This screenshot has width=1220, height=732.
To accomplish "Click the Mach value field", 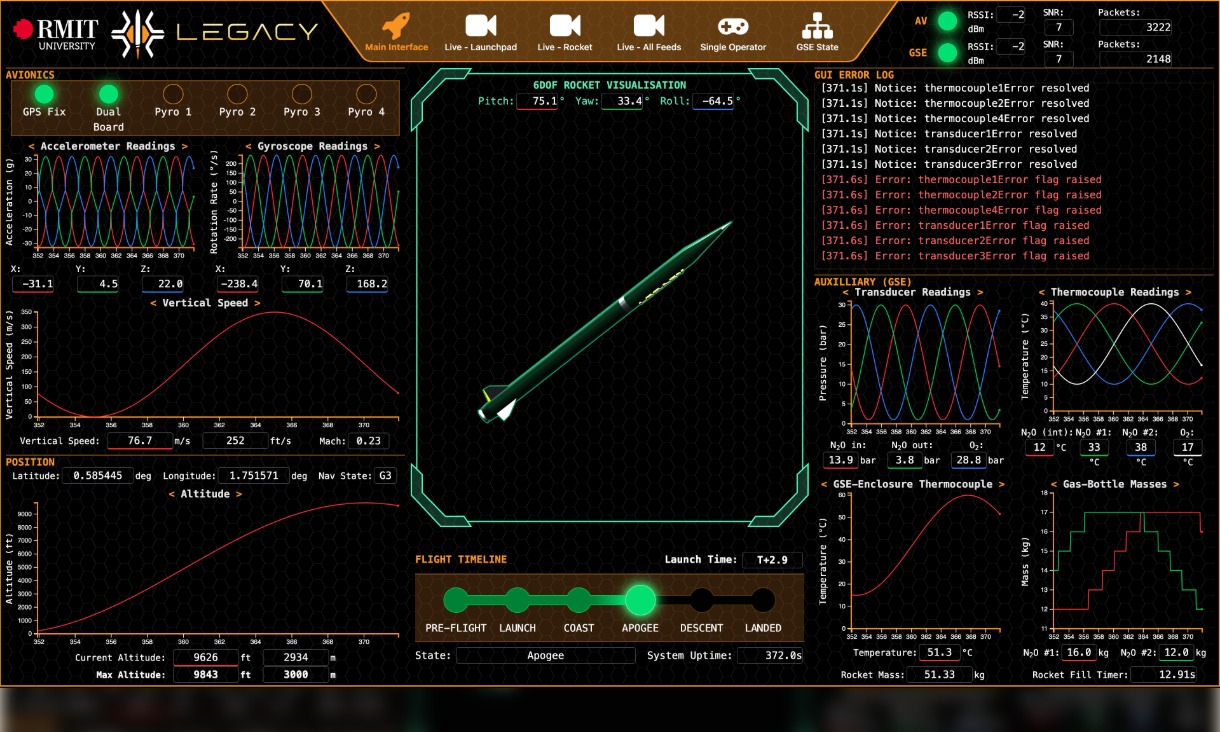I will coord(369,441).
